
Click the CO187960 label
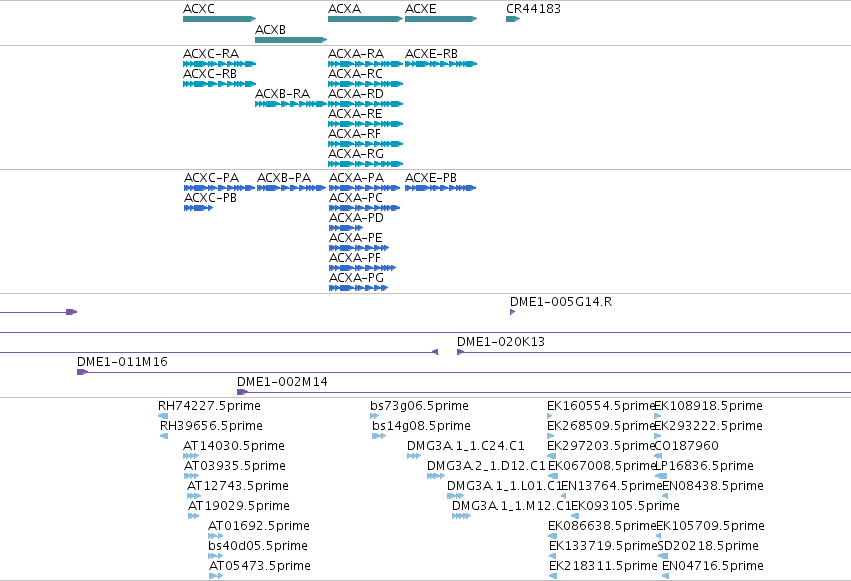tap(687, 446)
